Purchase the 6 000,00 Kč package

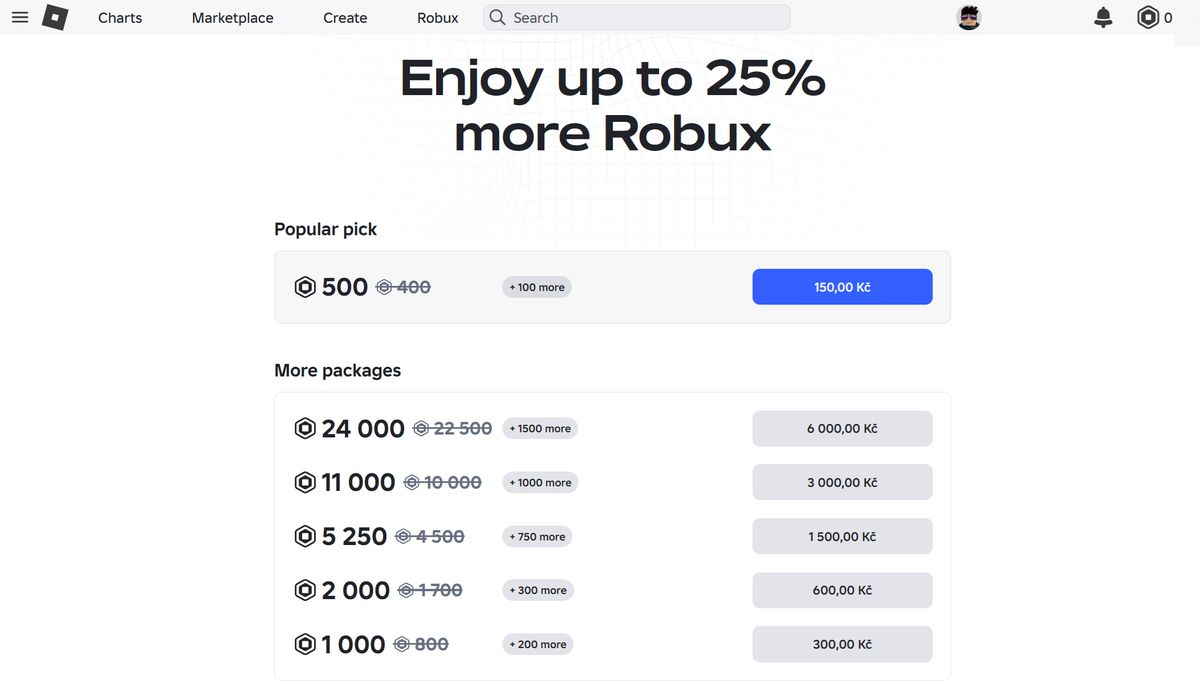842,429
